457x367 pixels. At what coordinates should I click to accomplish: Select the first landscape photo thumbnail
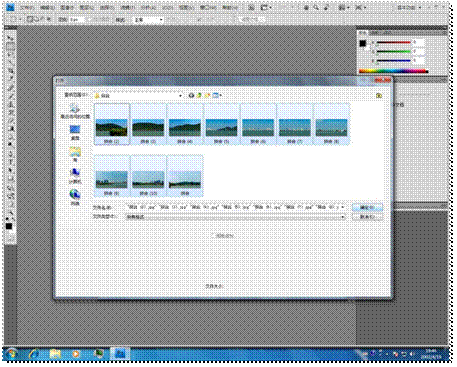point(112,124)
